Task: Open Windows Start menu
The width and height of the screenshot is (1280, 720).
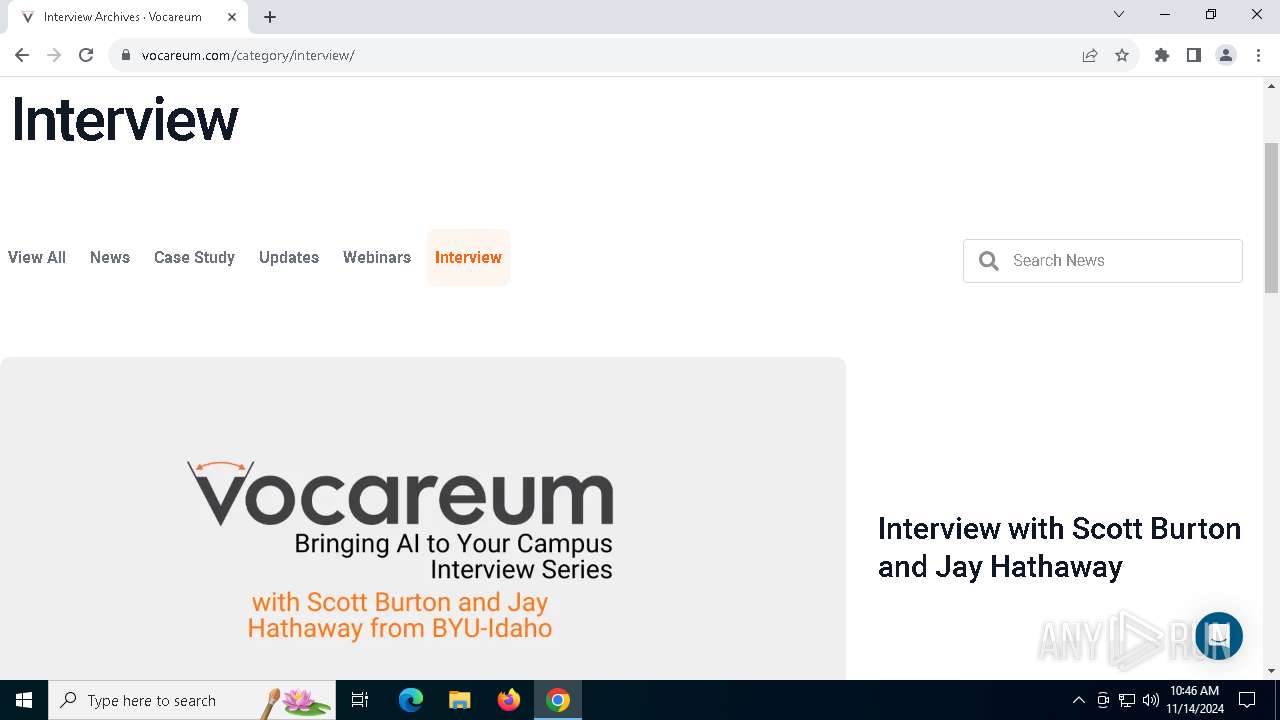Action: [x=24, y=700]
